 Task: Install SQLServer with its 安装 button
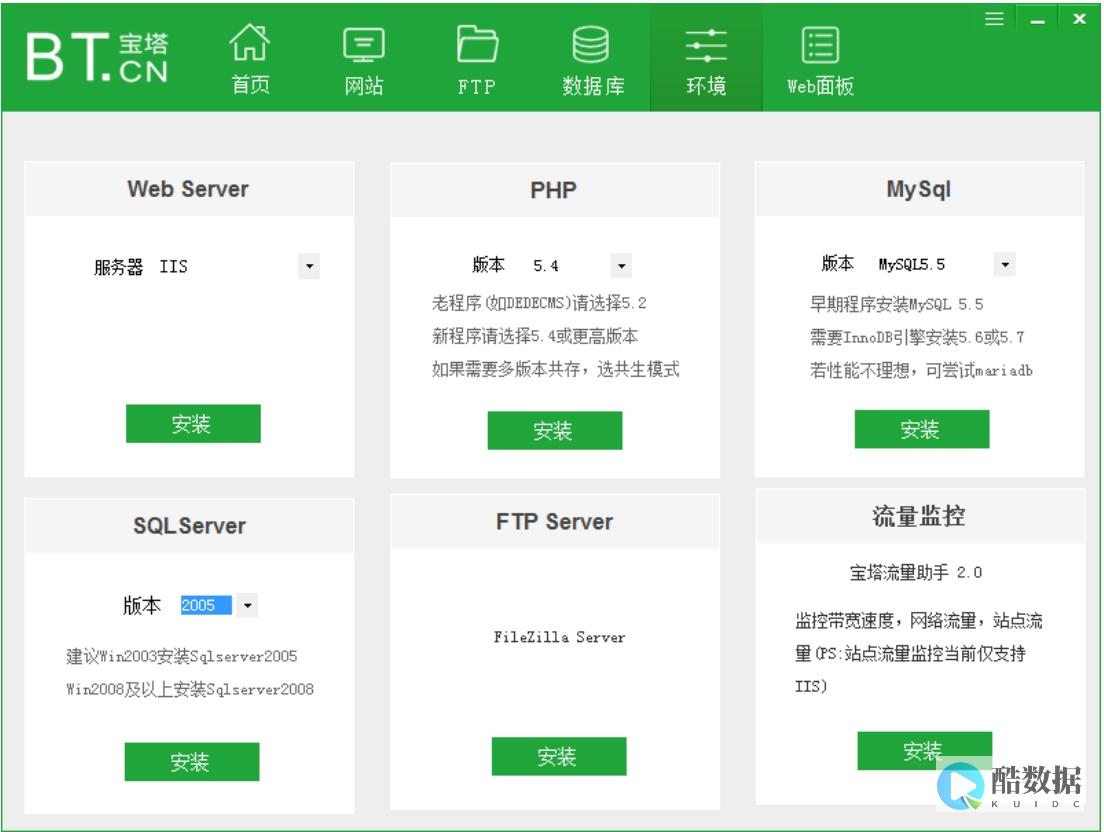[x=192, y=762]
